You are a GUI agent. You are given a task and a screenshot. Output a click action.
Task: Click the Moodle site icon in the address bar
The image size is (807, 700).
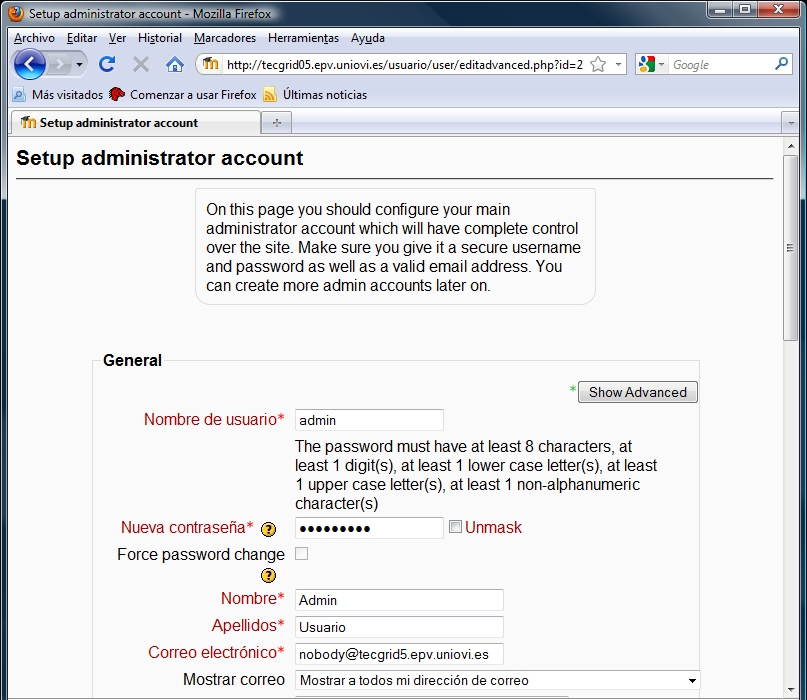tap(210, 64)
